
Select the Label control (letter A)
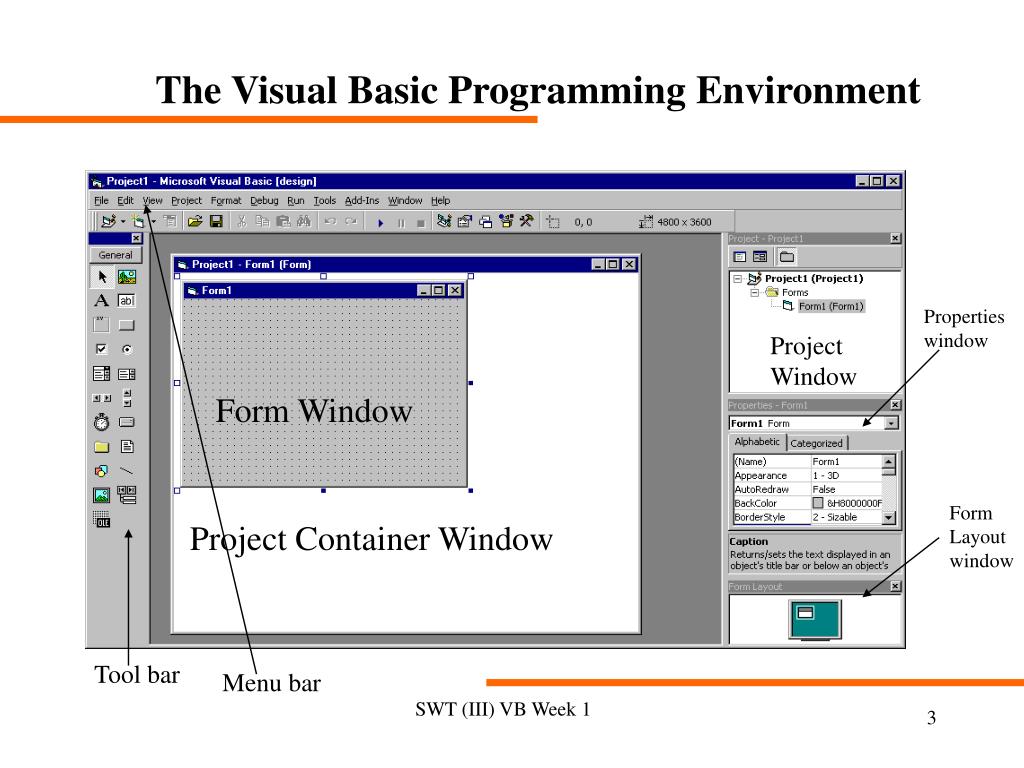pos(102,300)
